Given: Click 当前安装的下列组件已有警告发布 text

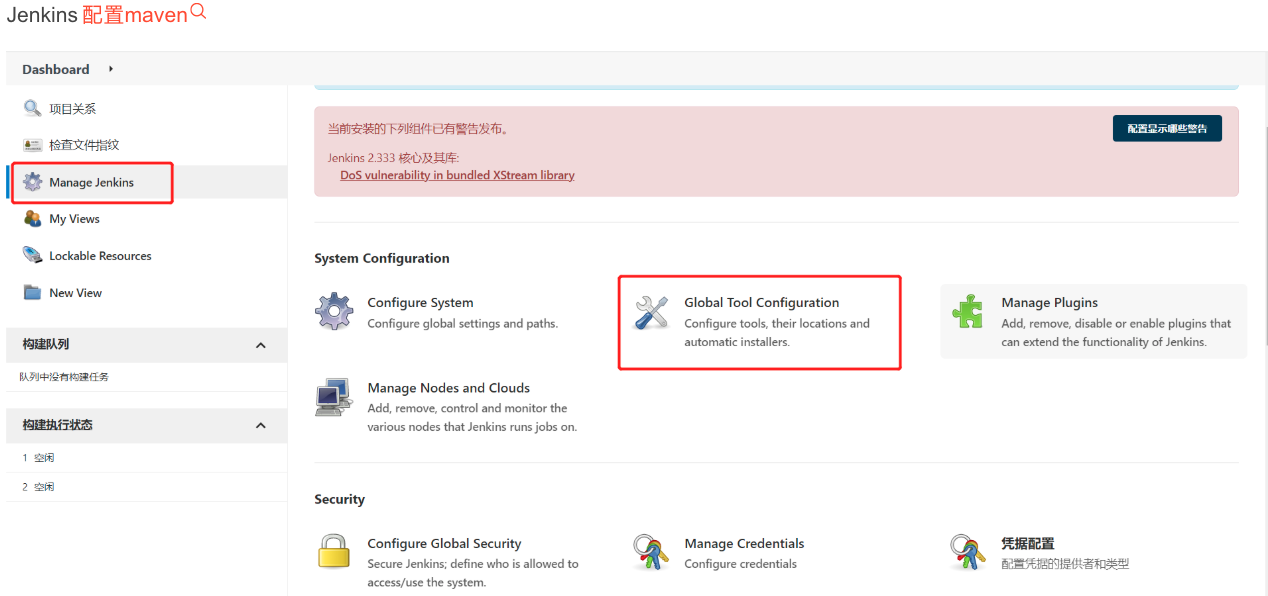Looking at the screenshot, I should (418, 129).
